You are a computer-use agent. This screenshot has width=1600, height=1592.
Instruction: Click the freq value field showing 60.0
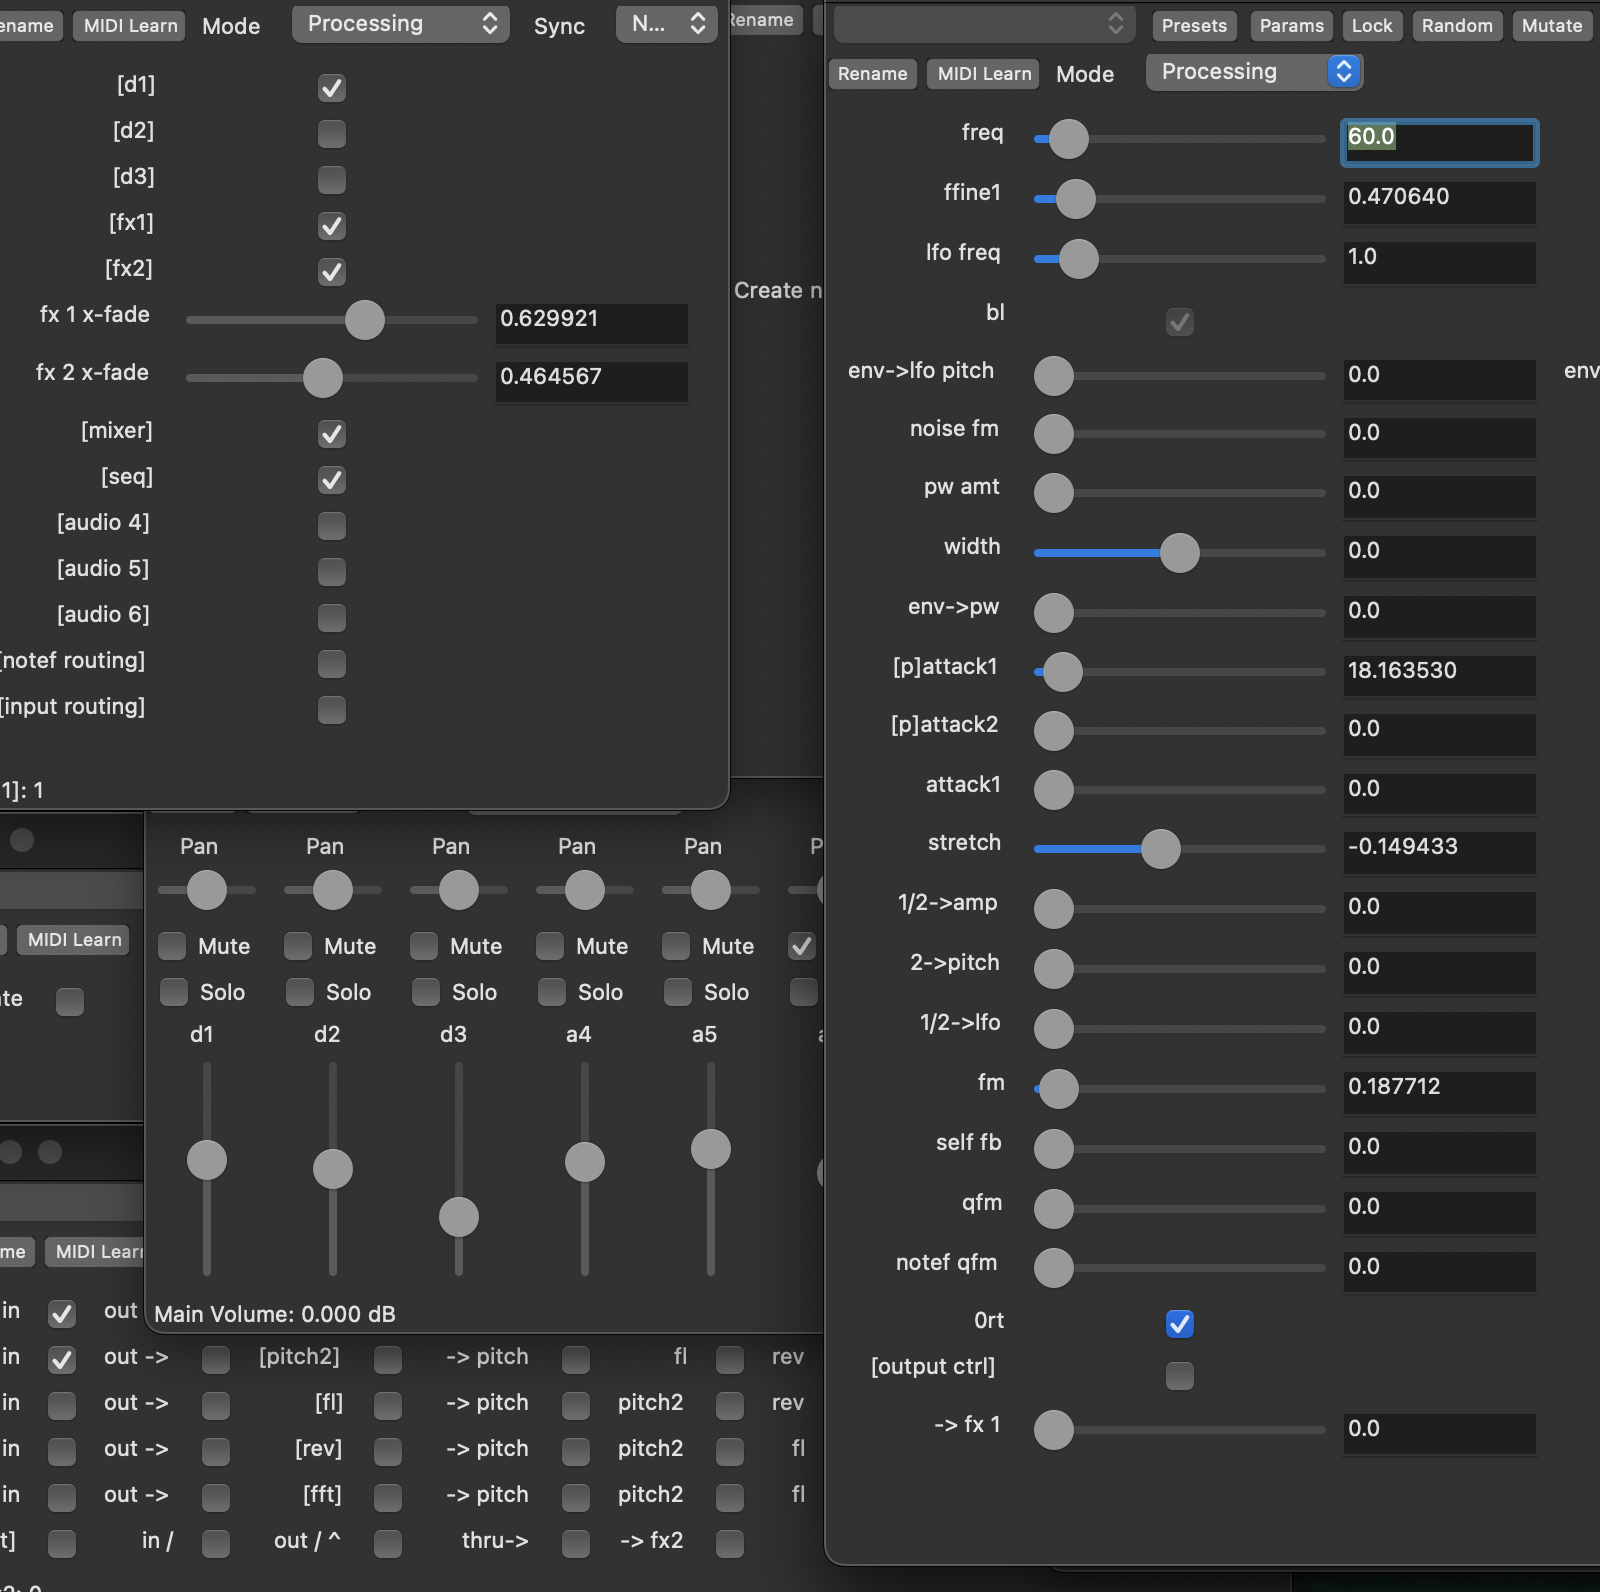1438,140
